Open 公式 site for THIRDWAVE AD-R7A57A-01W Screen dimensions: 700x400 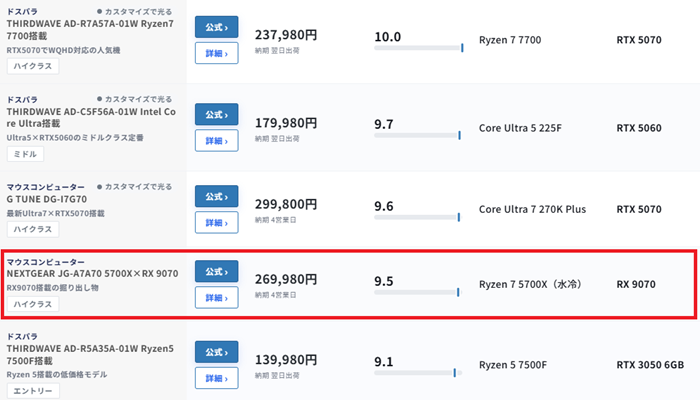[x=217, y=27]
